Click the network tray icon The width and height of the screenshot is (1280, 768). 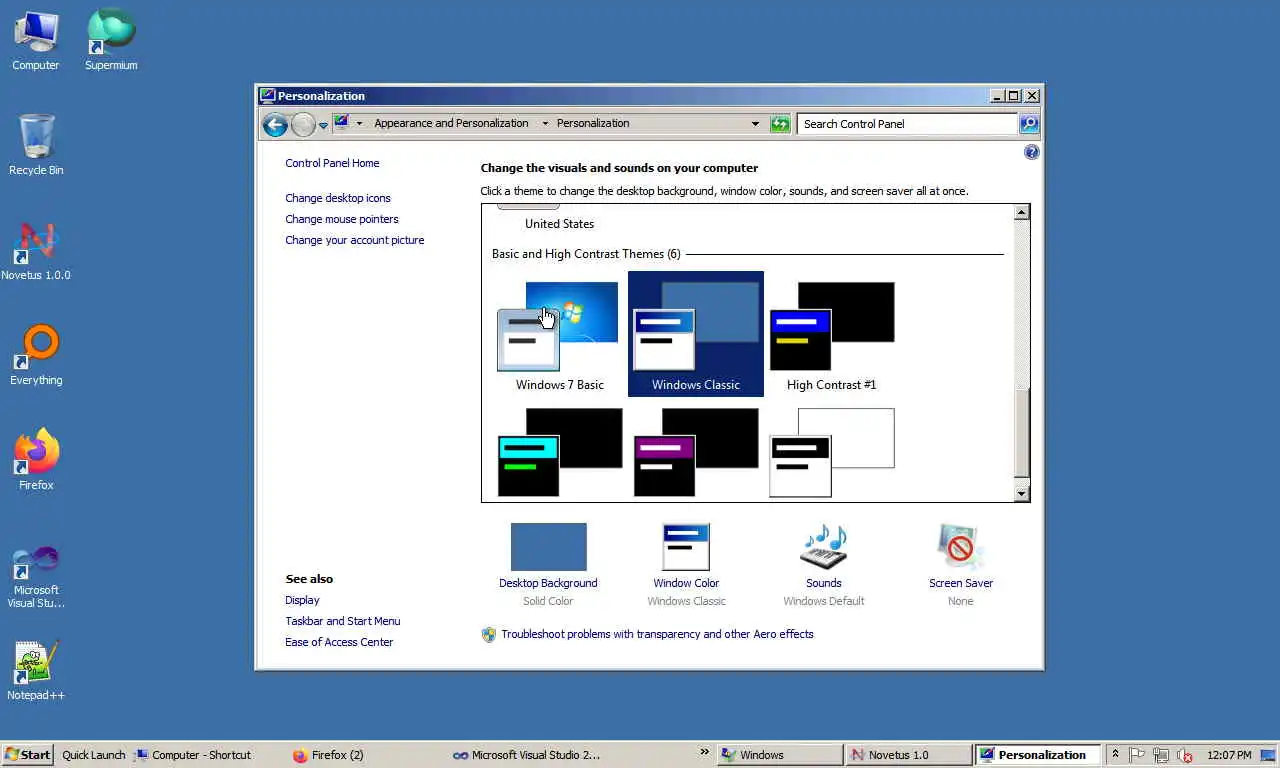[1161, 755]
